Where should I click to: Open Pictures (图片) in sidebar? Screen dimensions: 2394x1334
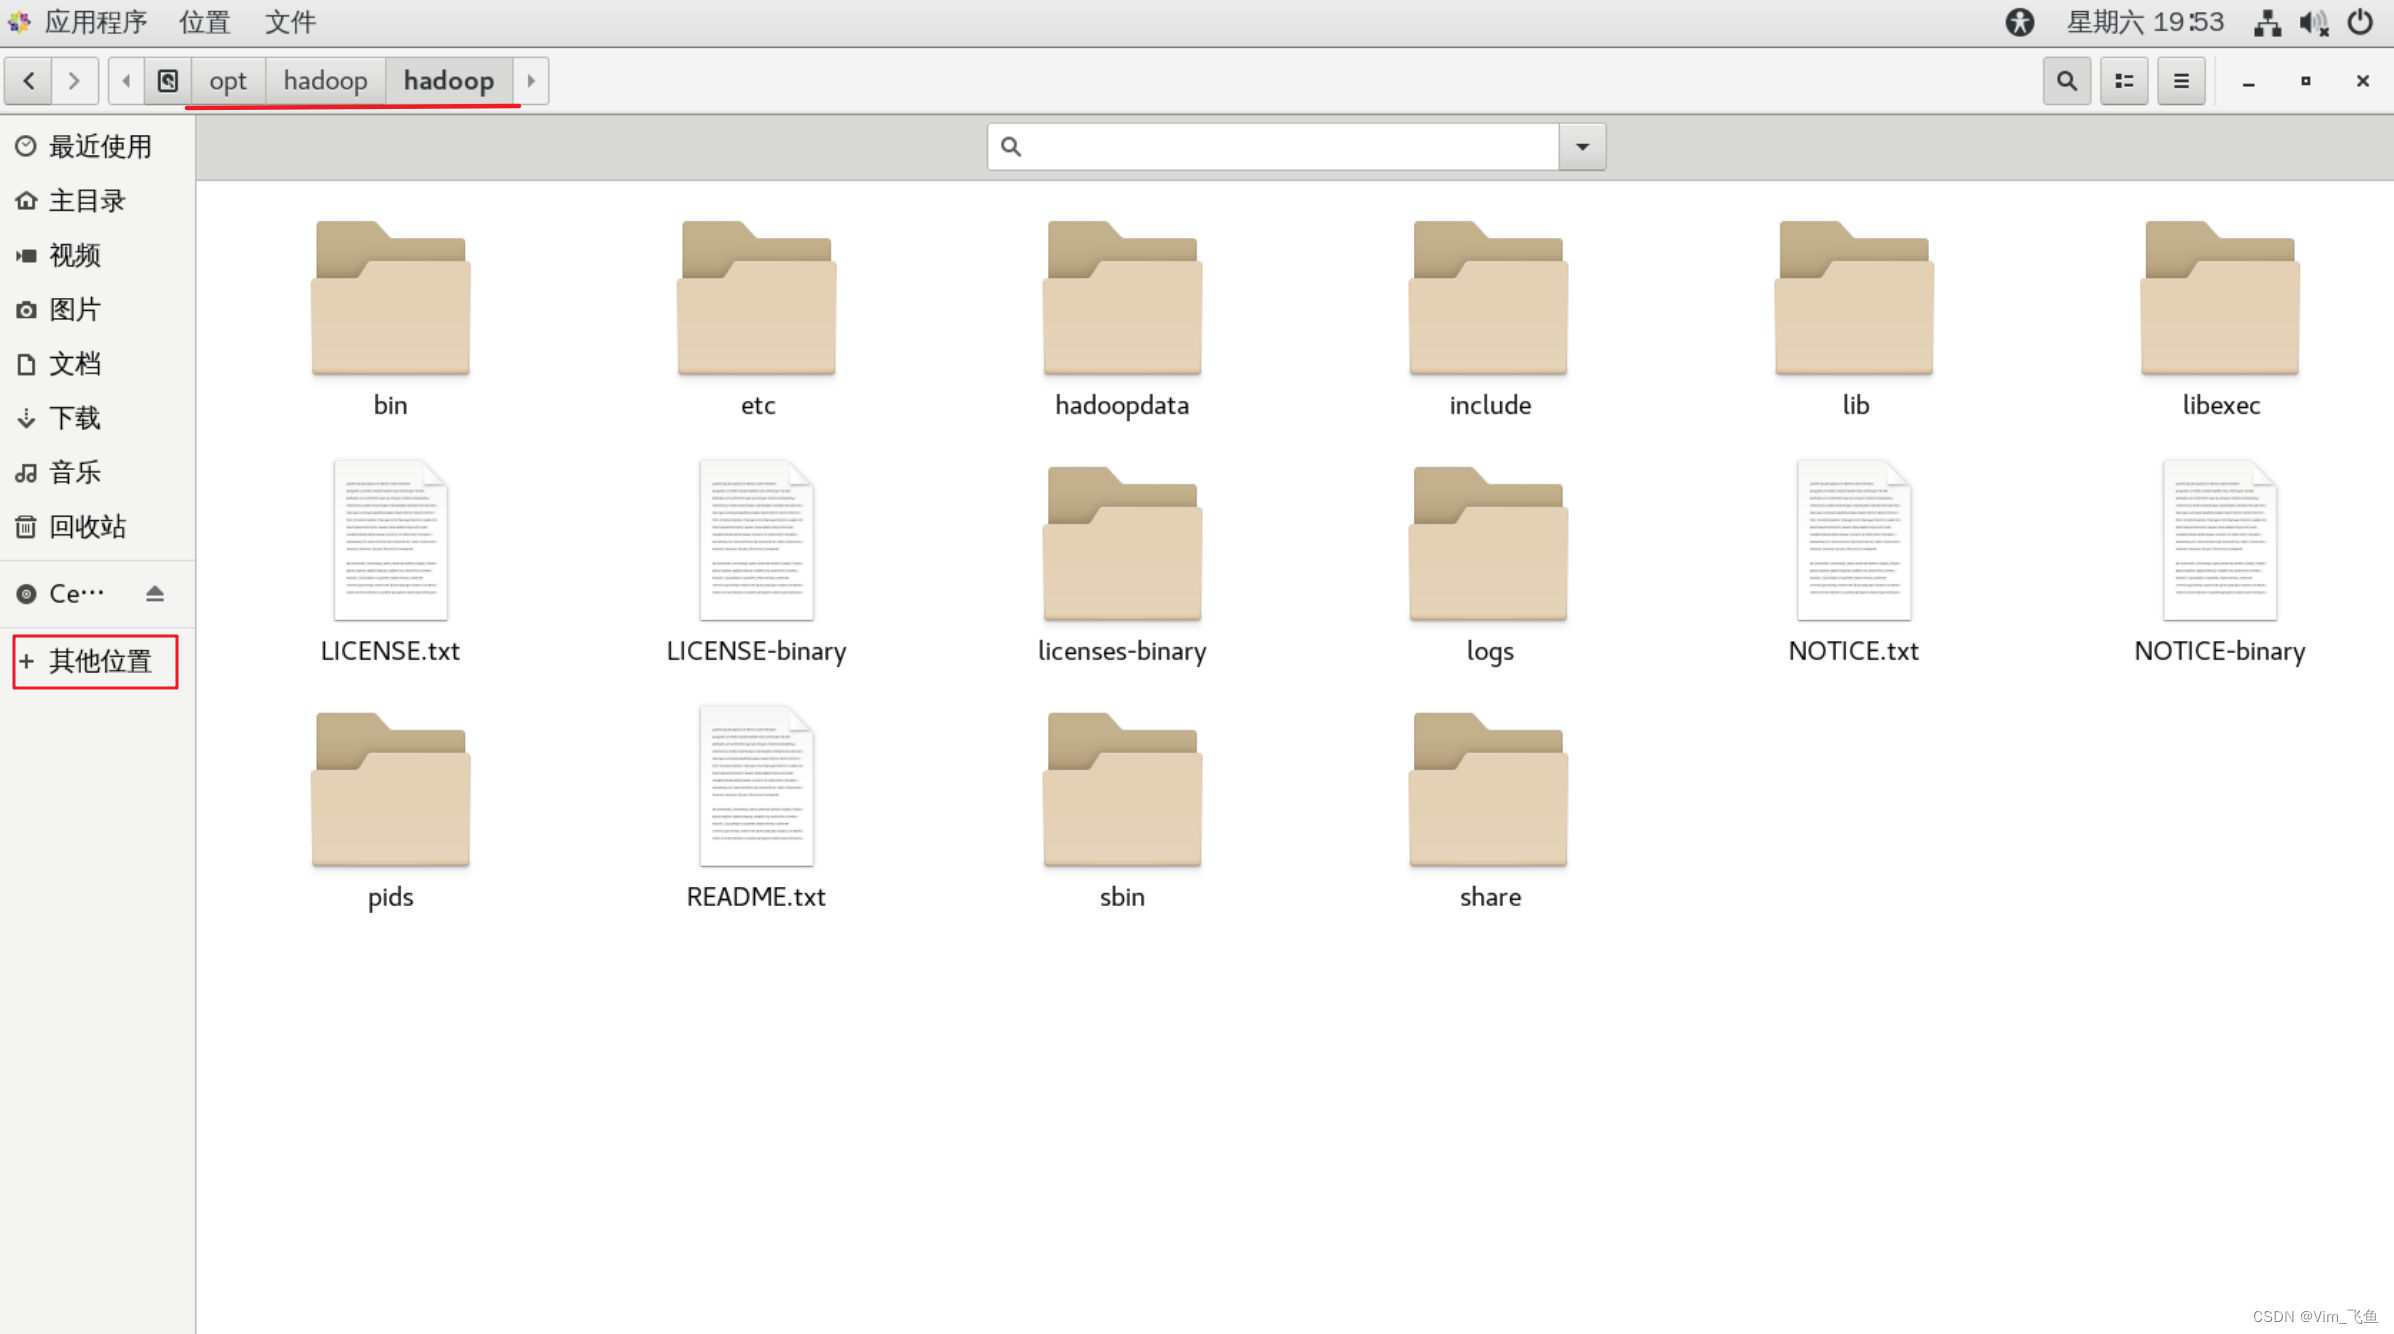[97, 309]
